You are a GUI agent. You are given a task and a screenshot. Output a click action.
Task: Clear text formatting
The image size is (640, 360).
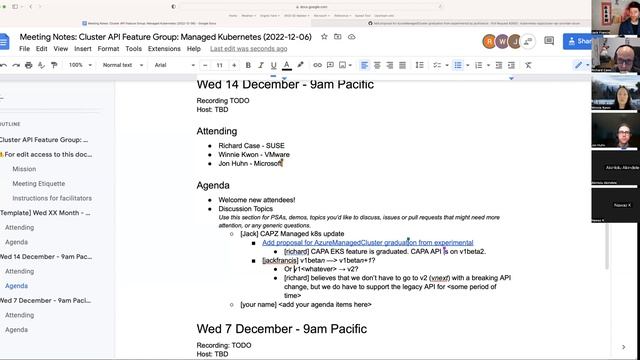tap(528, 65)
